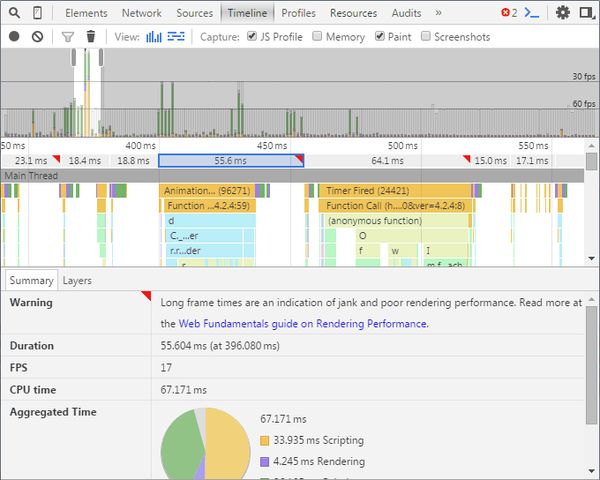Grab the left overview window handle

[x=73, y=57]
